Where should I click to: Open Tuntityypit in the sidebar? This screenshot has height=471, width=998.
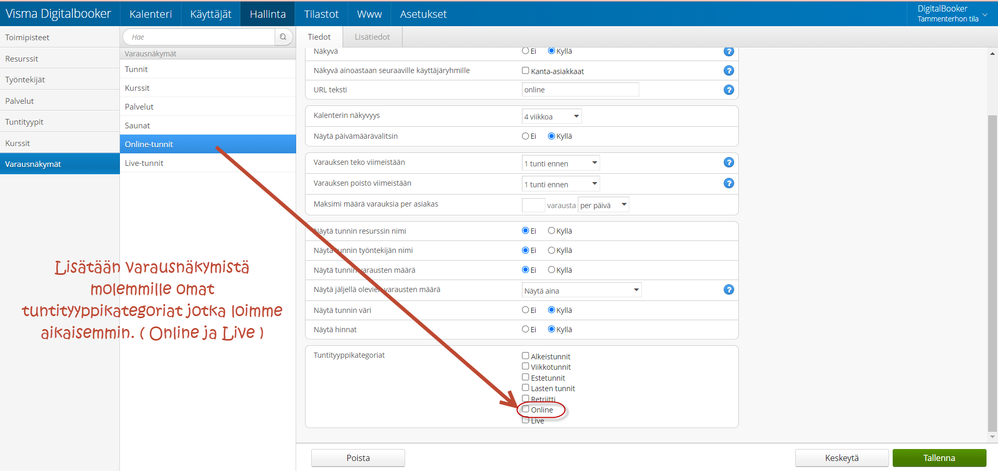(60, 121)
